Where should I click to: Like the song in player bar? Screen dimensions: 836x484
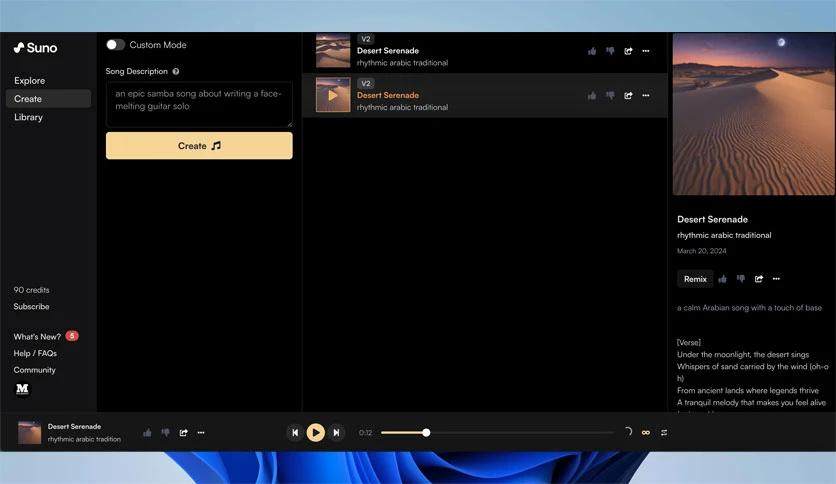147,433
